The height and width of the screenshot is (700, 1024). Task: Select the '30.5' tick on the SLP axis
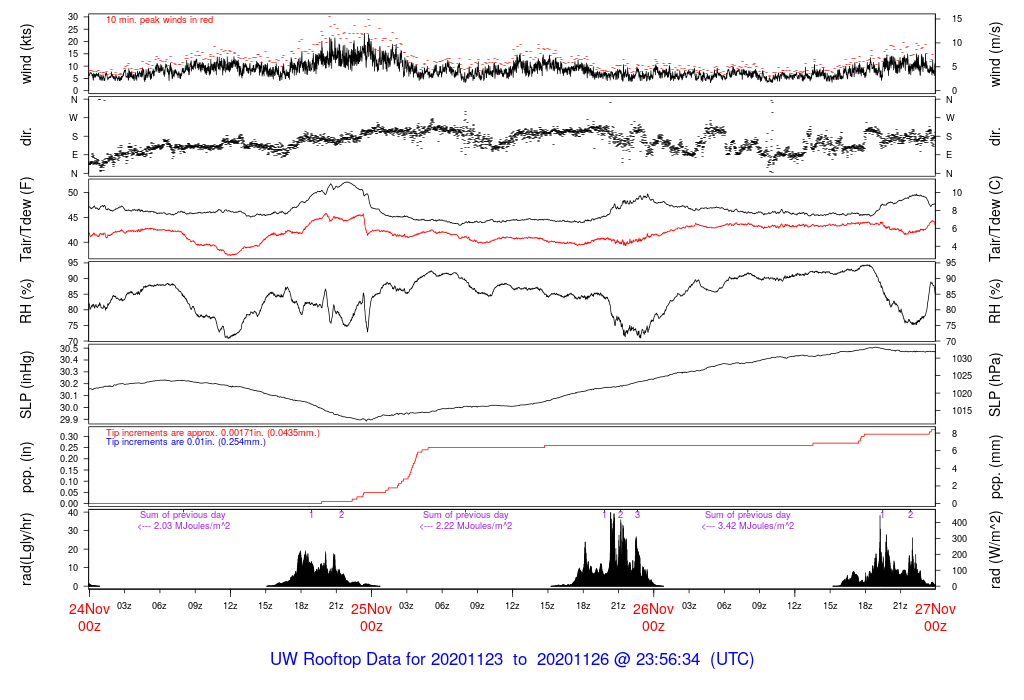[x=69, y=349]
